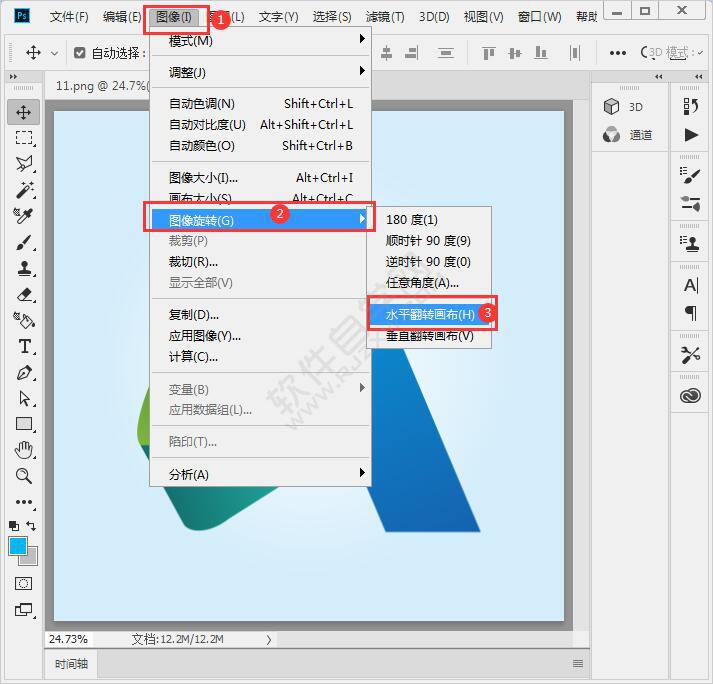
Task: Open the 选择(S) menu
Action: tap(332, 17)
